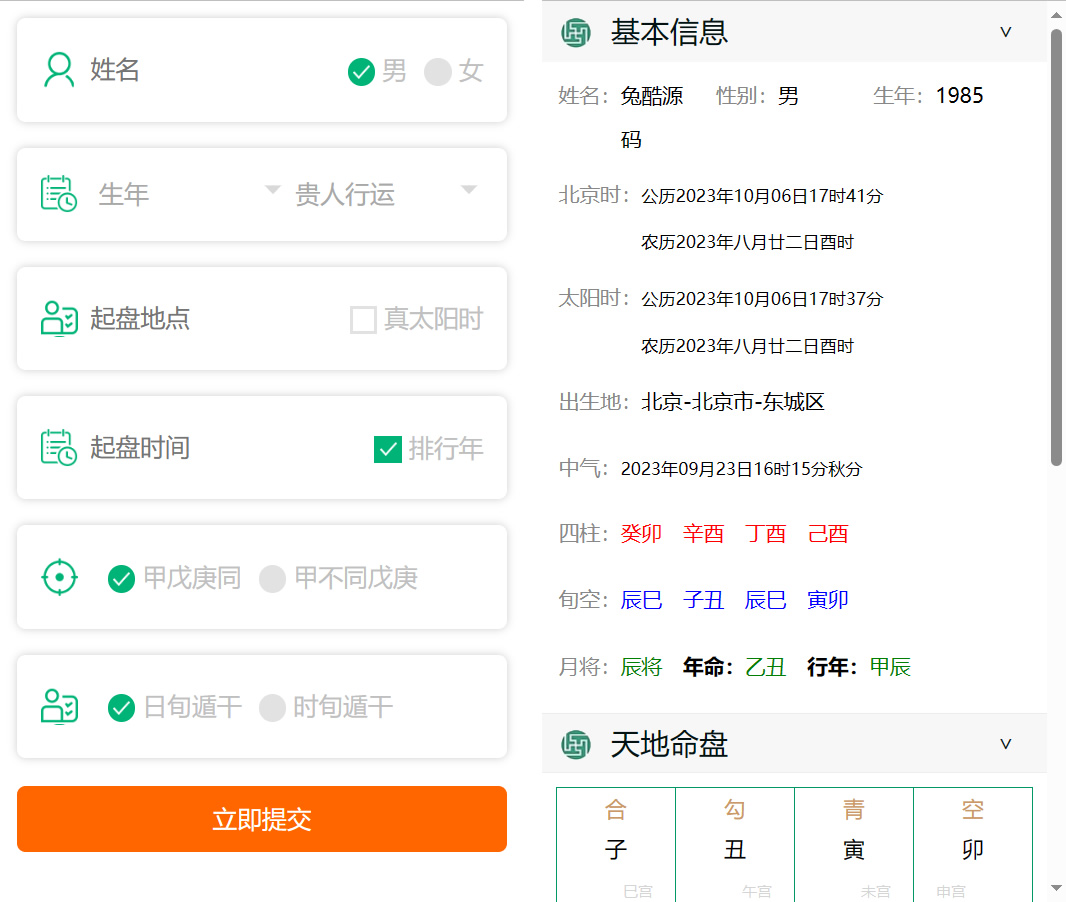
Task: Select the 时旬遁干 radio option
Action: (x=273, y=708)
